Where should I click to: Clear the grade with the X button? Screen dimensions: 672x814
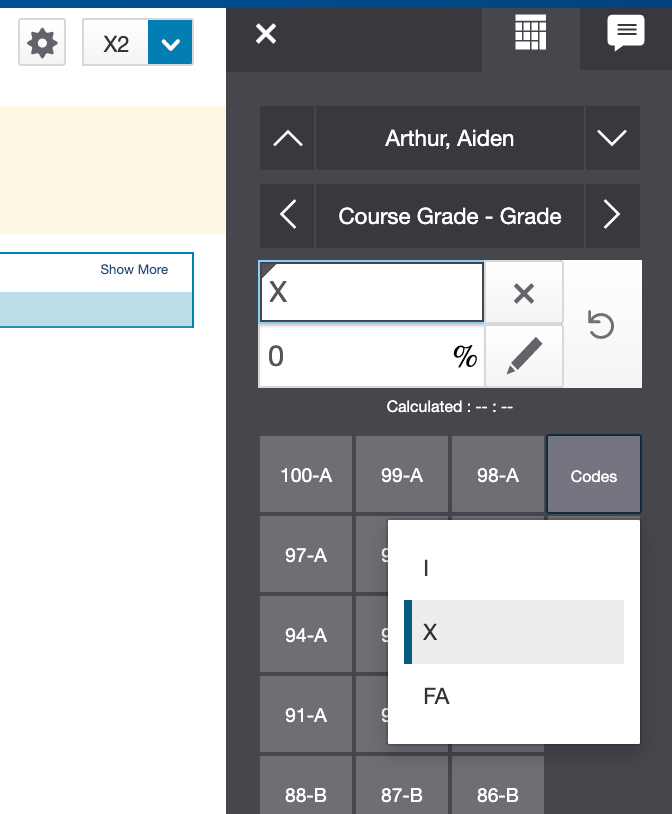click(x=523, y=292)
